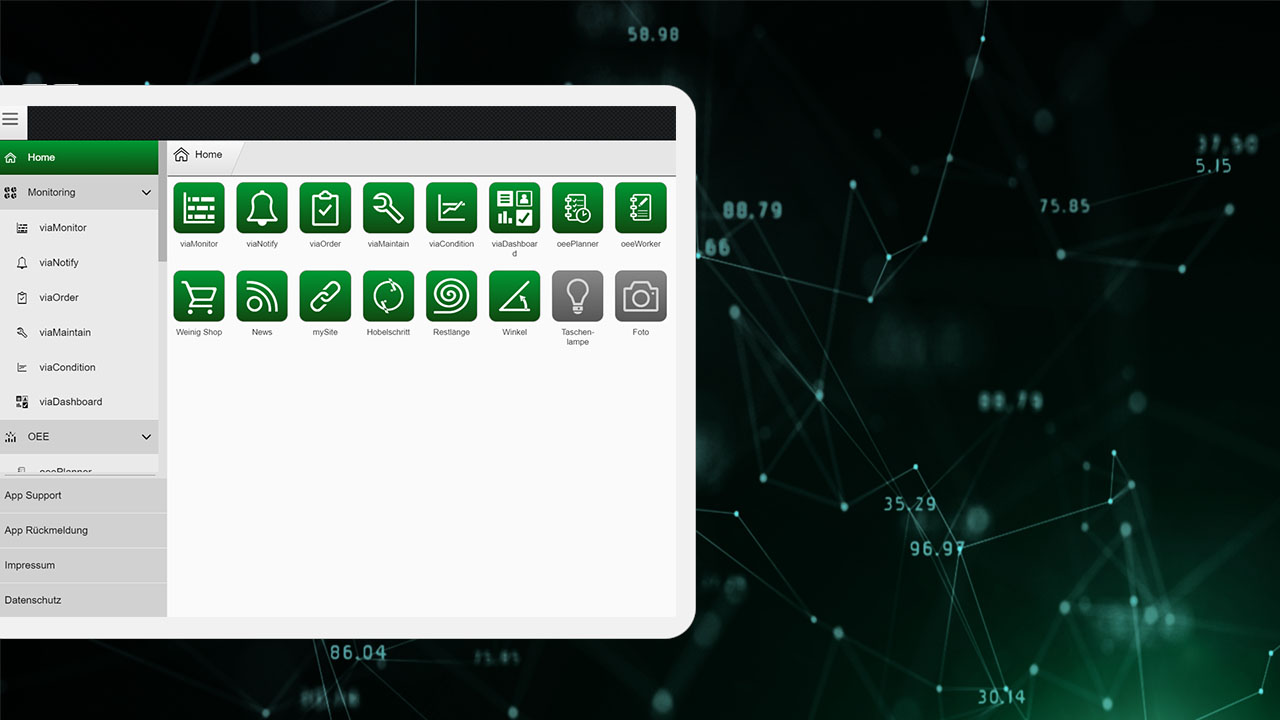
Task: Launch the mySite link tile
Action: click(x=325, y=296)
